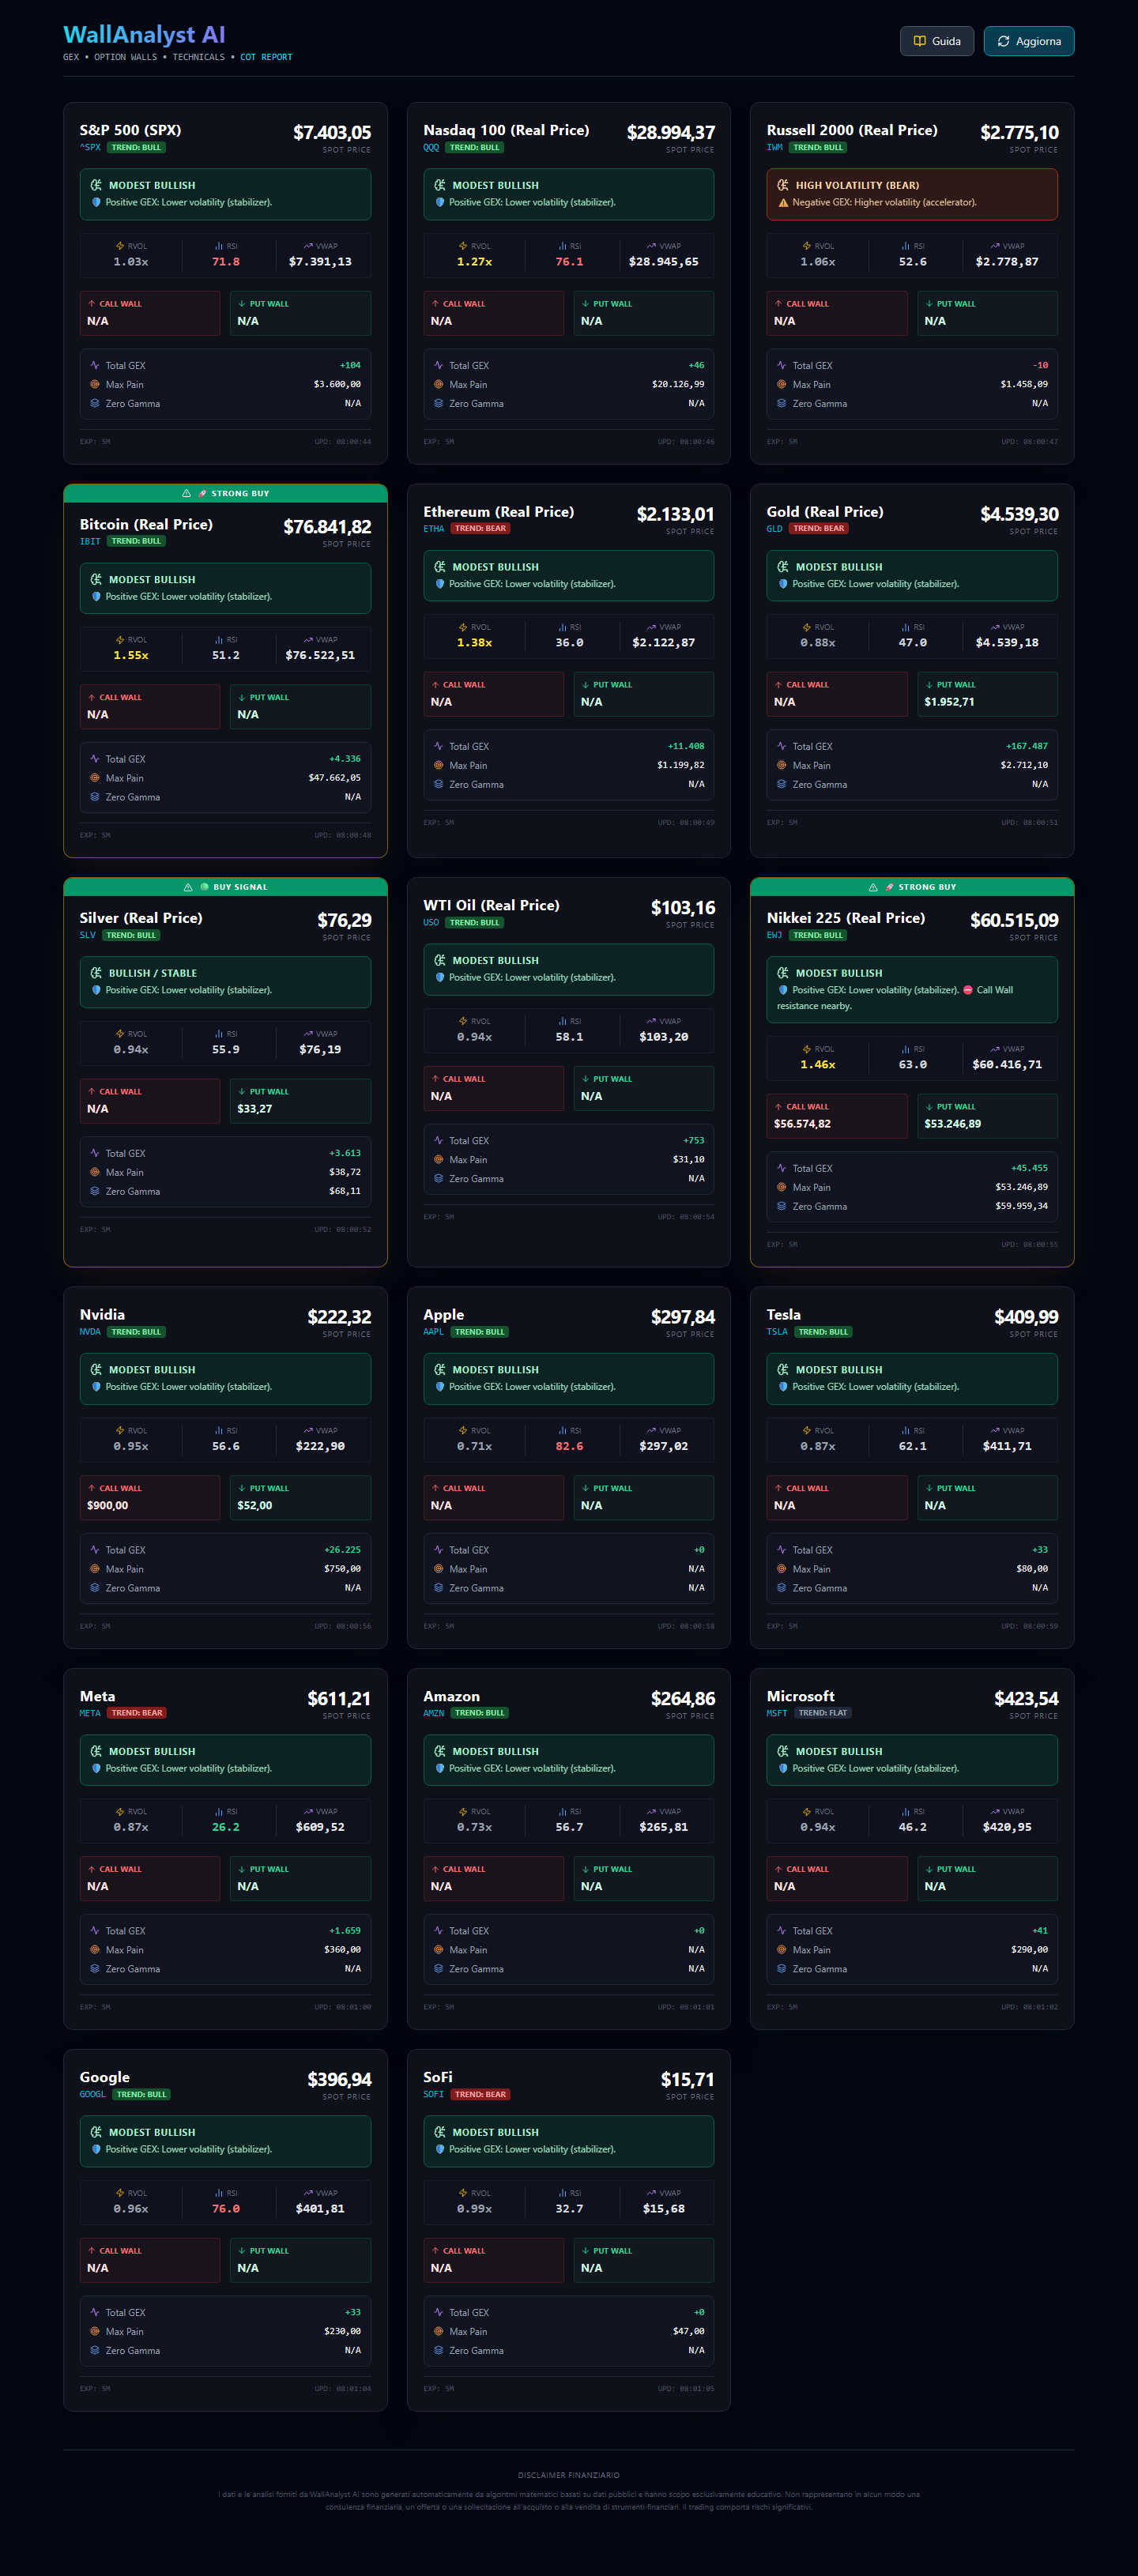Viewport: 1138px width, 2576px height.
Task: Click the ETHA ticker label
Action: click(434, 528)
